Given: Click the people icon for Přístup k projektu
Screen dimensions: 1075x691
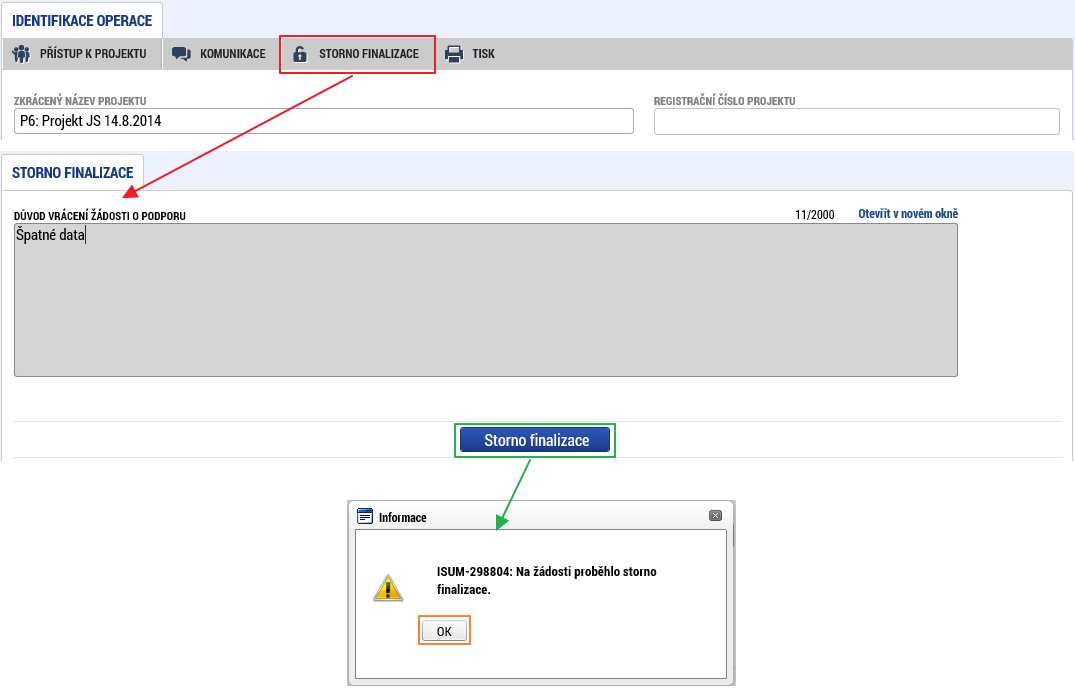Looking at the screenshot, I should pos(21,53).
